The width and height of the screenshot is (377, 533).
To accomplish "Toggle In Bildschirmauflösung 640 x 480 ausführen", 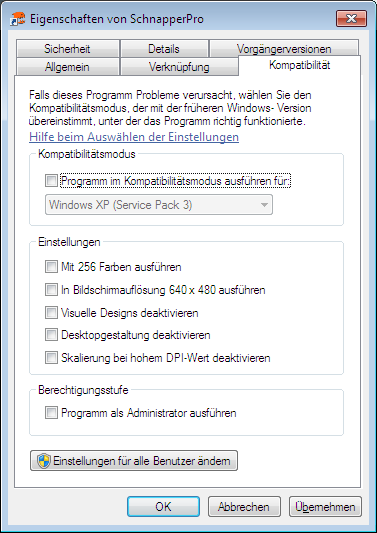I will 51,290.
